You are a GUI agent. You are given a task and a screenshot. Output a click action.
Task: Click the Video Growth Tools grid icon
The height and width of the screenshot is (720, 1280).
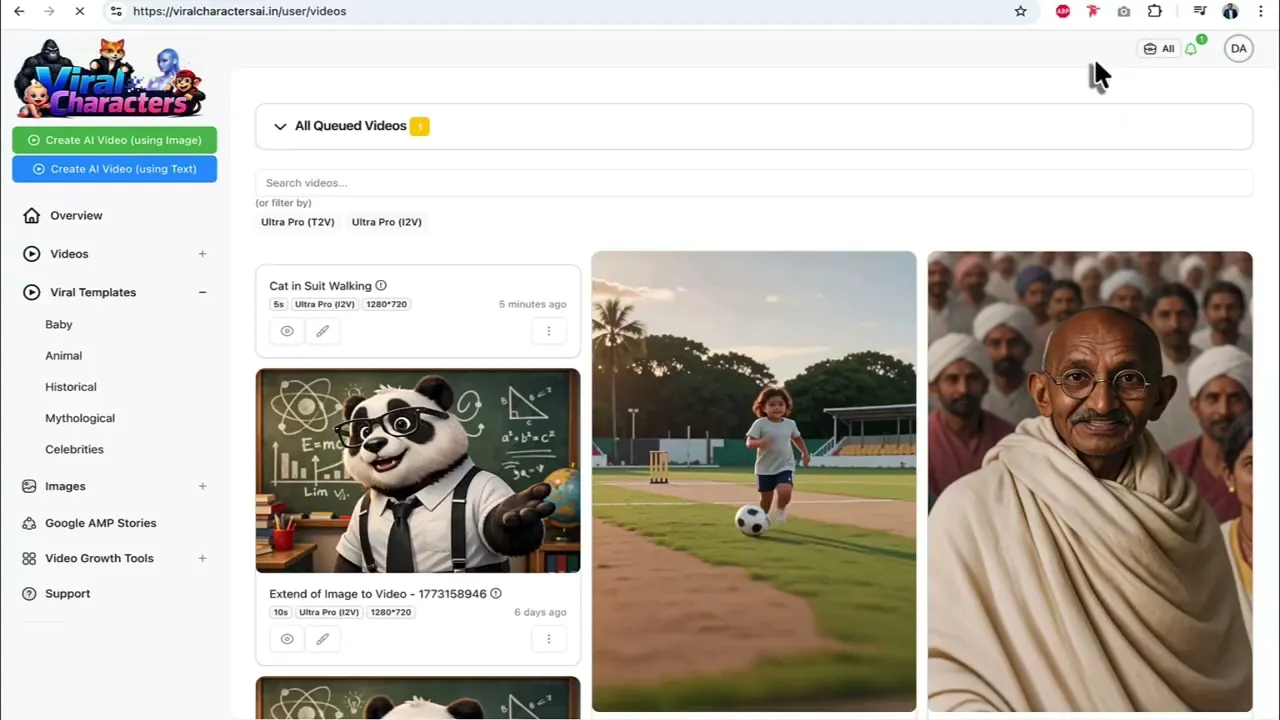click(29, 558)
